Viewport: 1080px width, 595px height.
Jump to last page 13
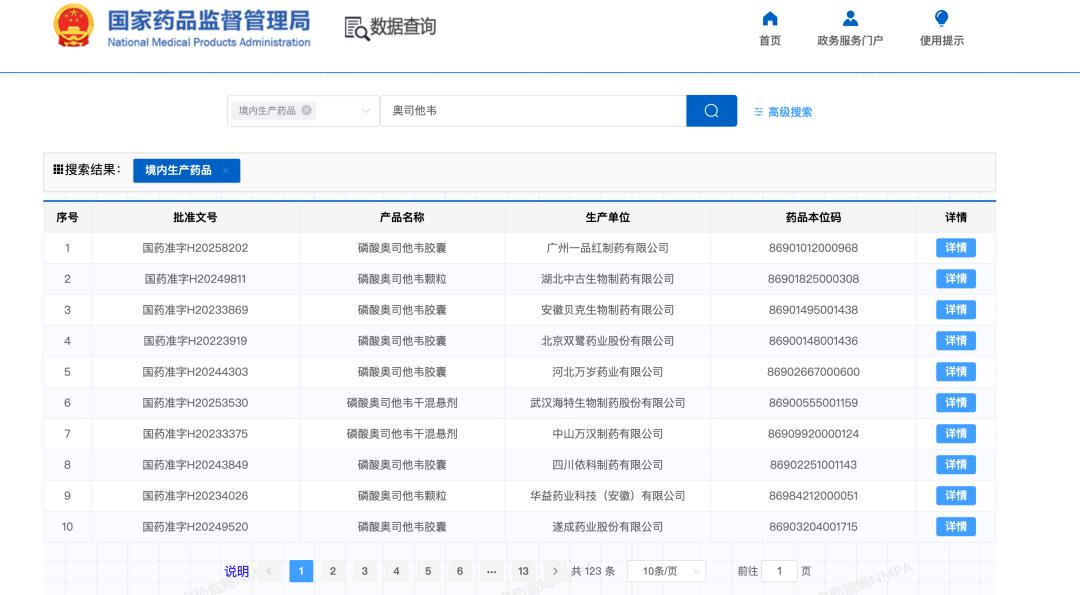tap(523, 571)
